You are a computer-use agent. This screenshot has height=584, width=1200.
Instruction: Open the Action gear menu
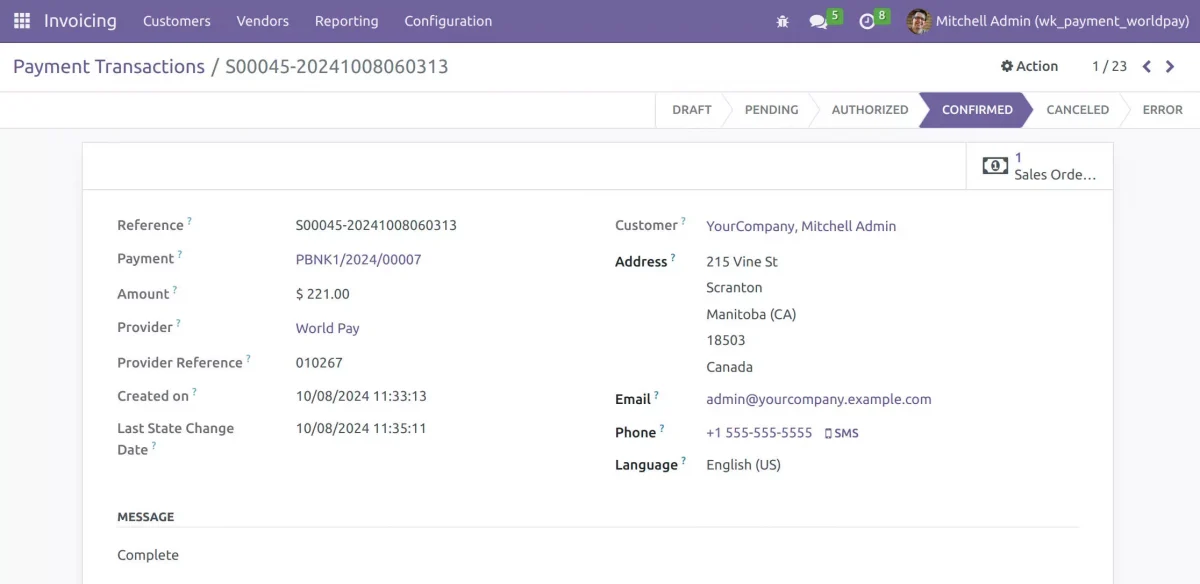point(1029,66)
